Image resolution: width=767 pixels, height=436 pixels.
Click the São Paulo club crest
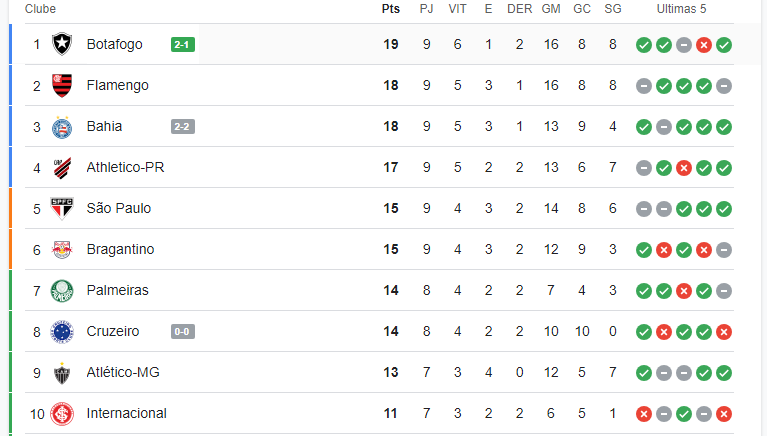click(x=62, y=208)
